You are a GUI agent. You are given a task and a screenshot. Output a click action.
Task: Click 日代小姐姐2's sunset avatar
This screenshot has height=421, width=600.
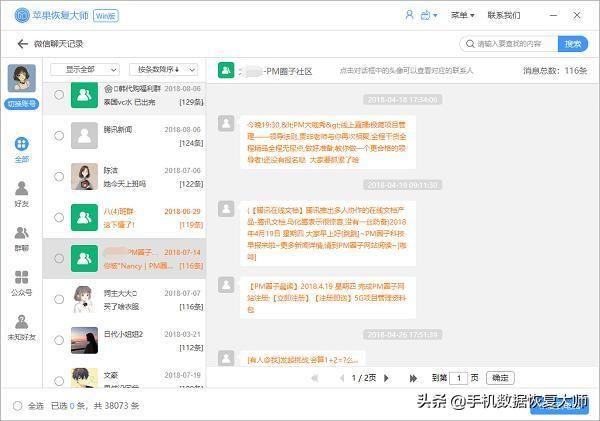coord(85,340)
